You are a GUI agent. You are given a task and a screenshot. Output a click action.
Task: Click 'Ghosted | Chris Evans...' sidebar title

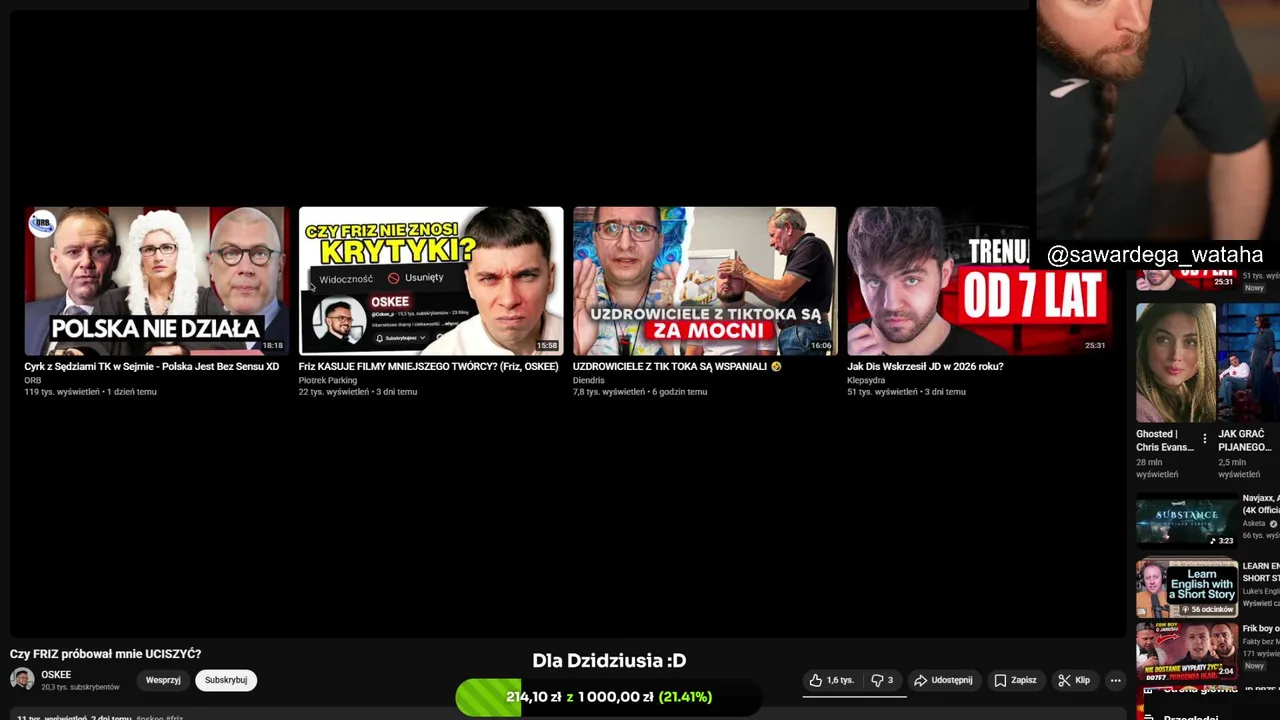(1165, 441)
